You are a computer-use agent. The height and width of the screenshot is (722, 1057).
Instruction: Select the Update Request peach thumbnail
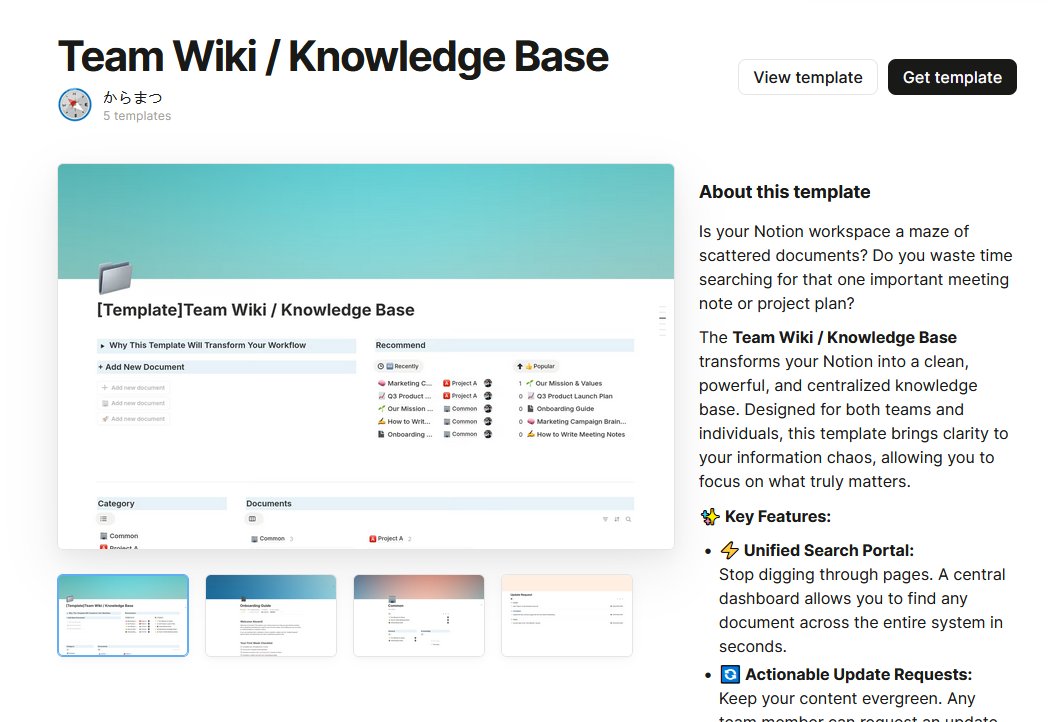click(x=567, y=615)
